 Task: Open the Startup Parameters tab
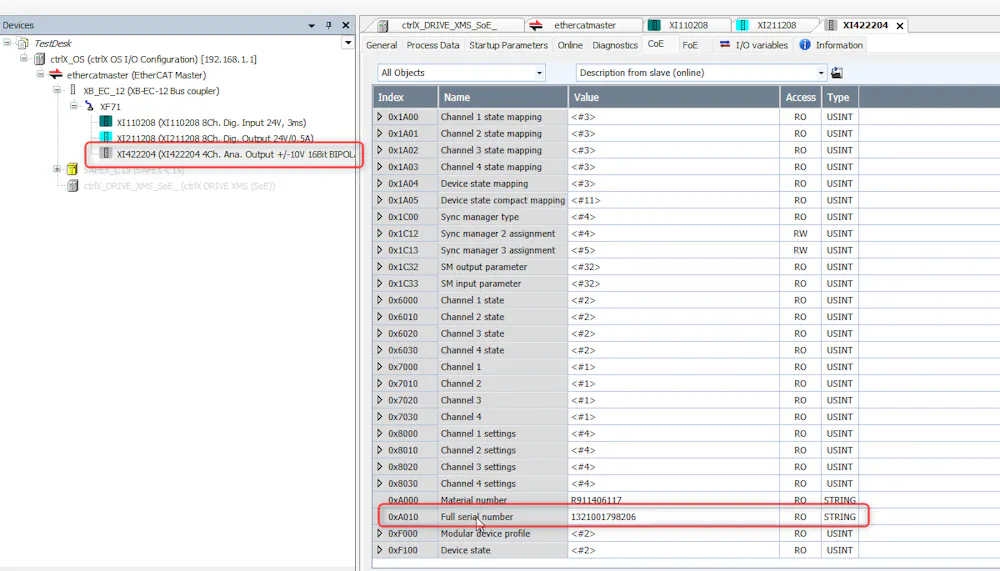point(508,45)
